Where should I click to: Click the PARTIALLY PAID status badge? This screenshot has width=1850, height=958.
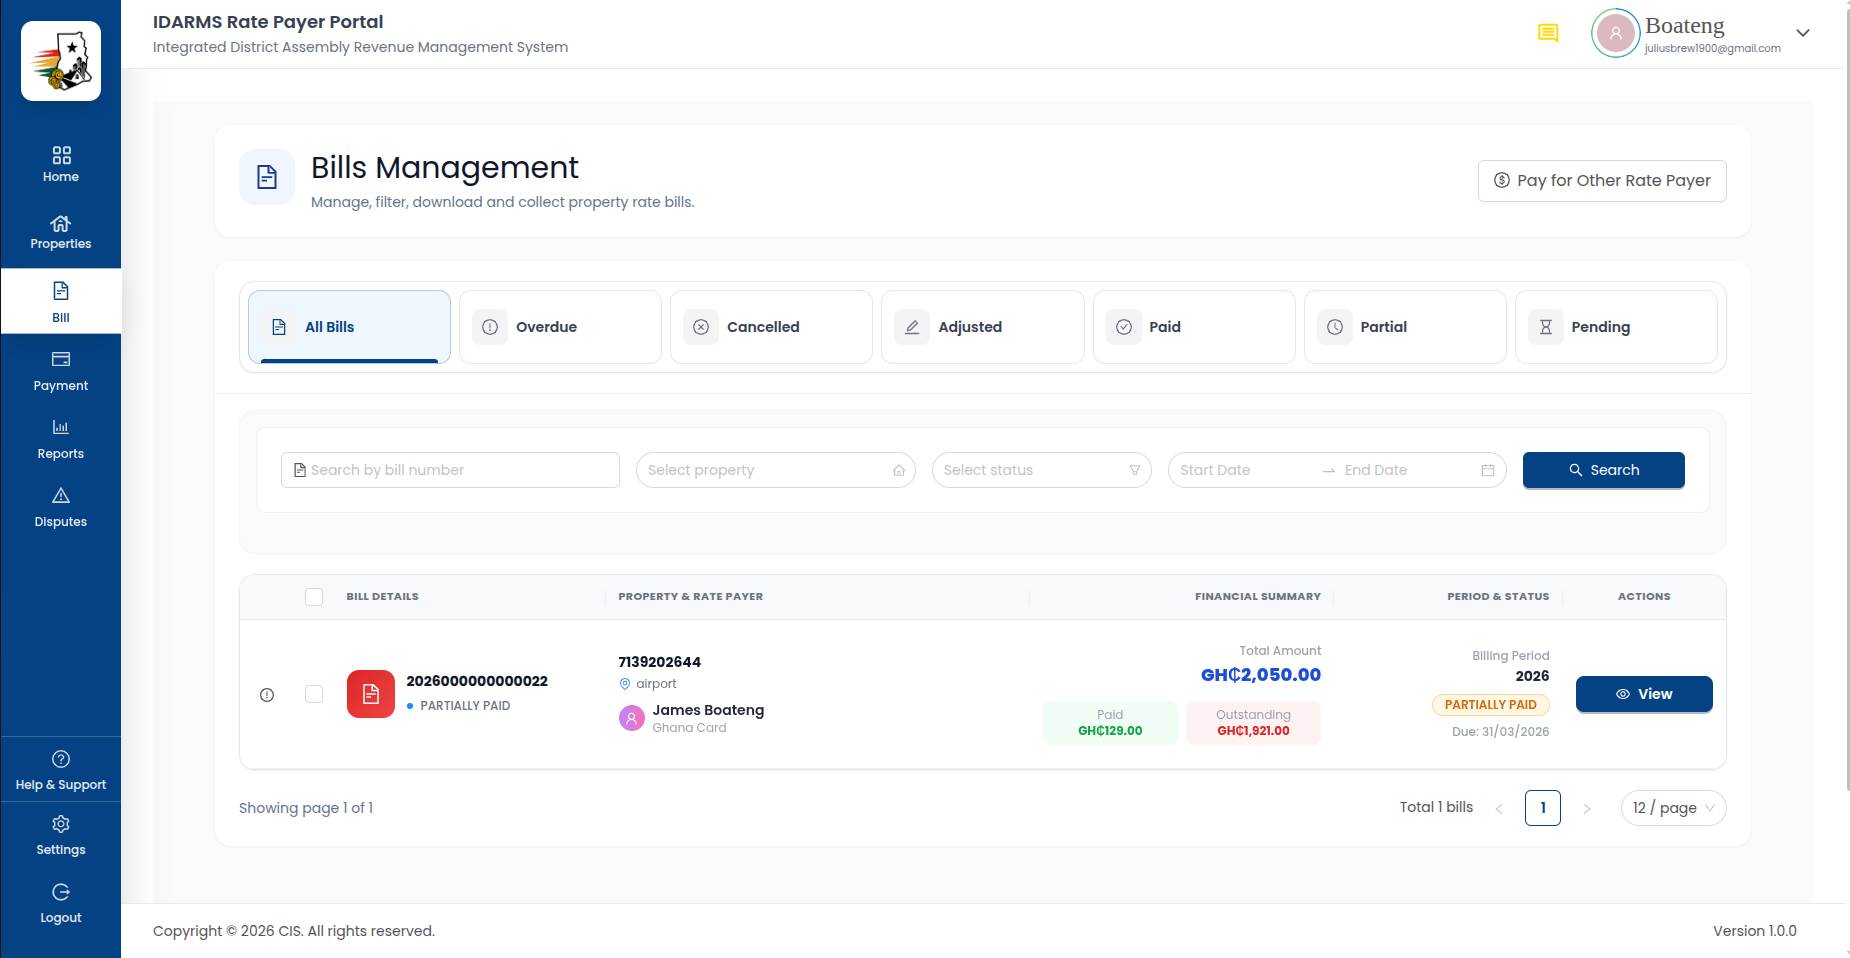[x=1491, y=705]
